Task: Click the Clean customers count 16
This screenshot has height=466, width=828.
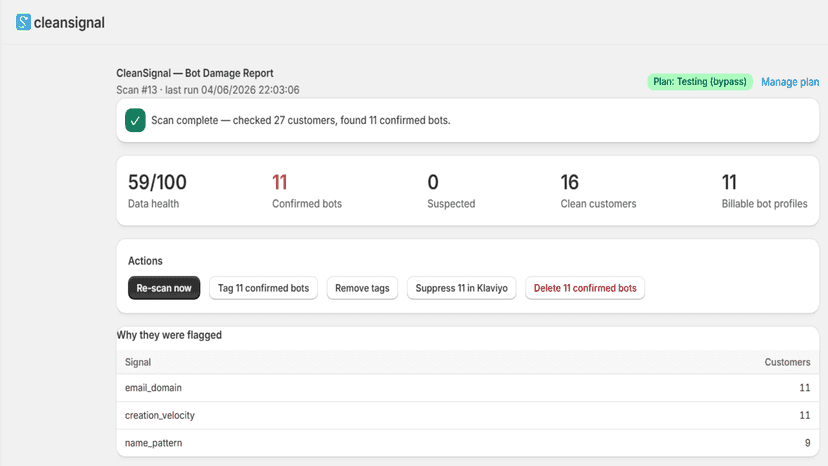Action: pos(569,182)
